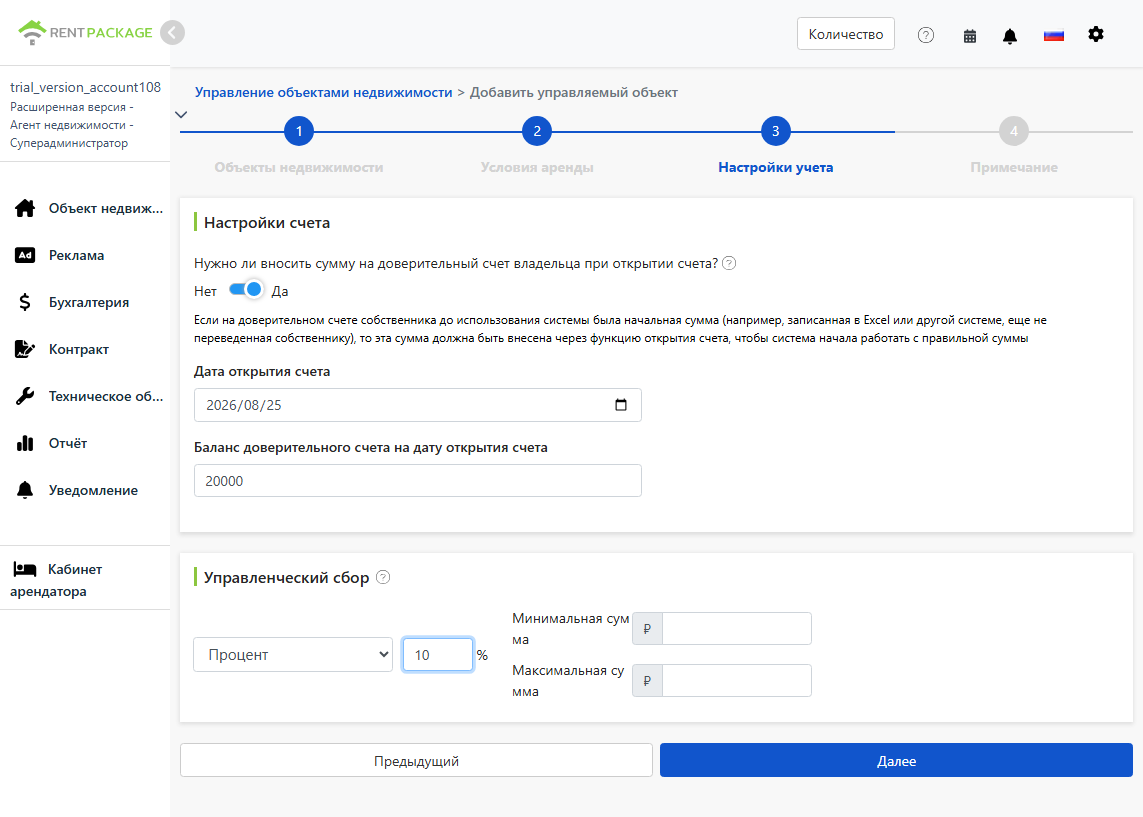
Task: Click the Минимальная сумма input field
Action: [736, 628]
